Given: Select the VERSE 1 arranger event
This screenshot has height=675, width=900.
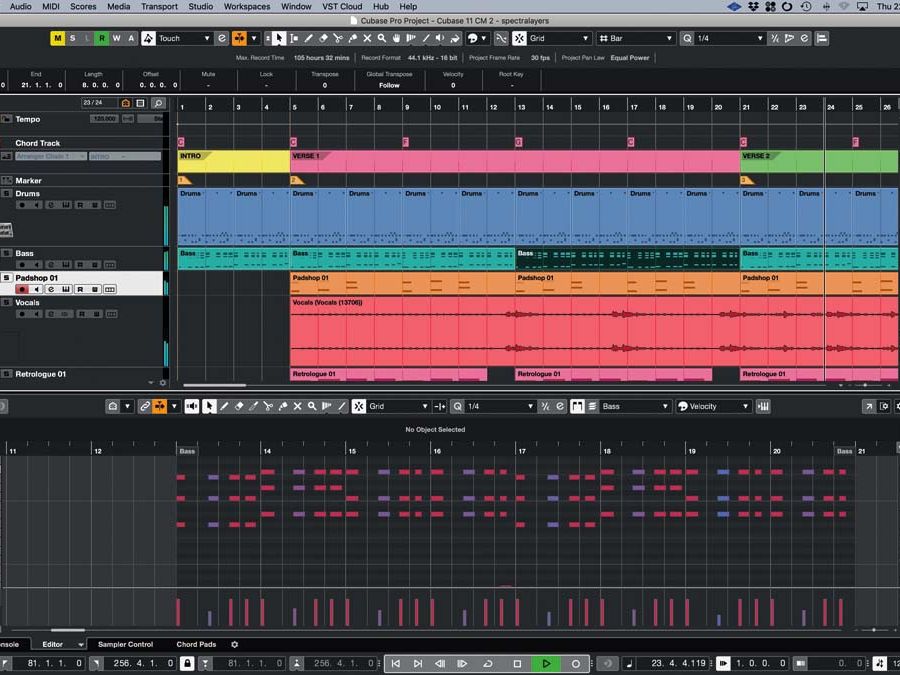Looking at the screenshot, I should pyautogui.click(x=515, y=161).
